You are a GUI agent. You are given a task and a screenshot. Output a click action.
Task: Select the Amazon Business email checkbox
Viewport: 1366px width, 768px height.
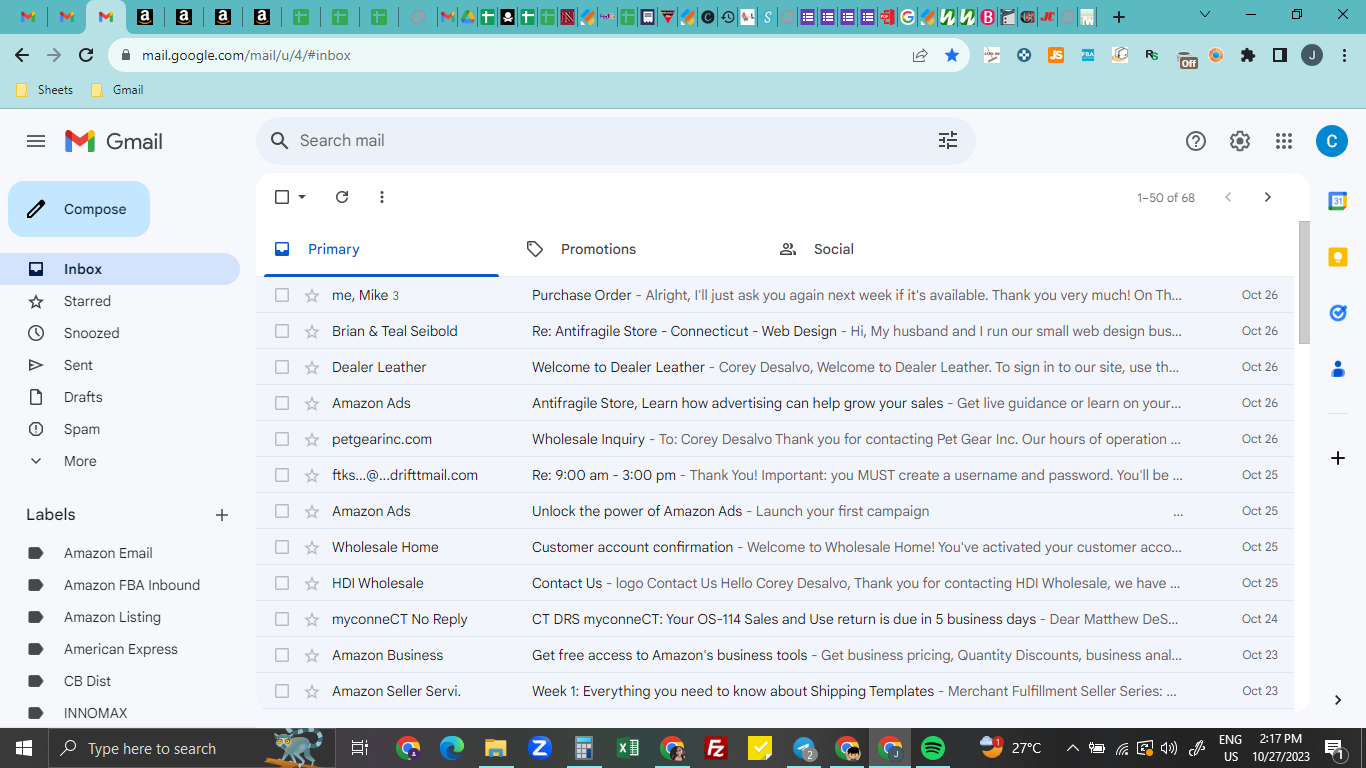tap(282, 655)
